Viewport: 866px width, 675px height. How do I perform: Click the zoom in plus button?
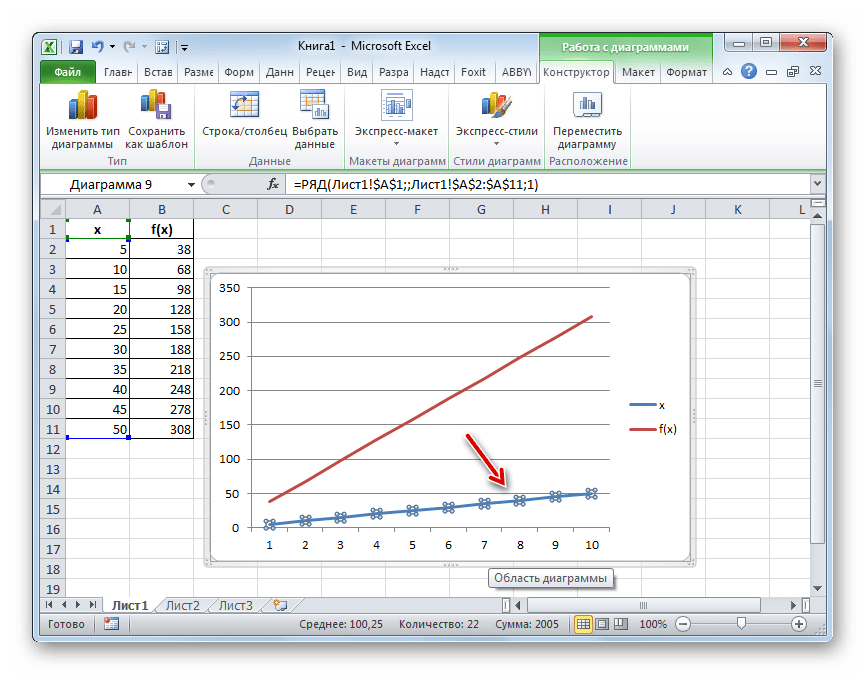click(x=799, y=624)
